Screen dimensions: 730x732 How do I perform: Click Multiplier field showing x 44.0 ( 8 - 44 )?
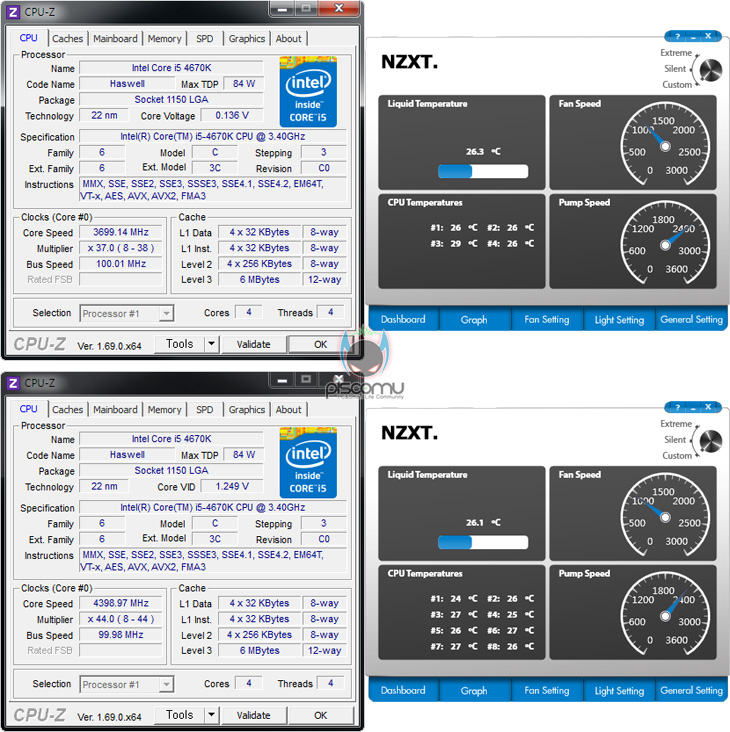click(x=121, y=619)
